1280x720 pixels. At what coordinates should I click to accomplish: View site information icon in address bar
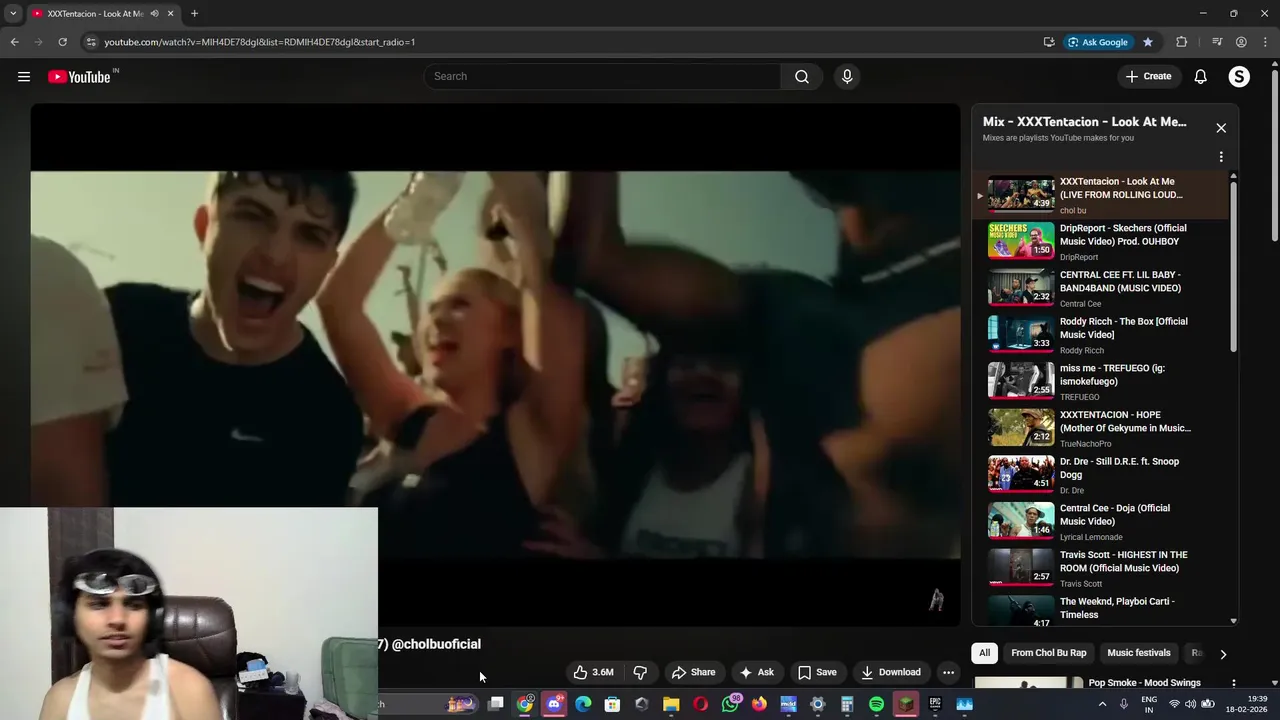point(91,42)
